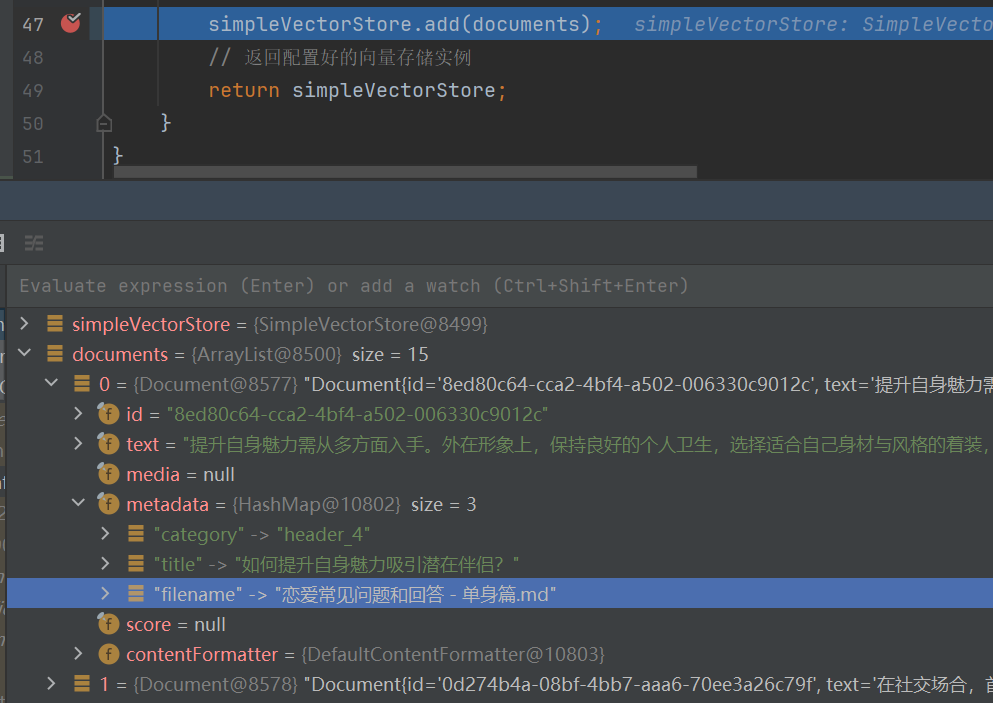Click line number 49 in the gutter
The image size is (993, 703).
coord(33,91)
